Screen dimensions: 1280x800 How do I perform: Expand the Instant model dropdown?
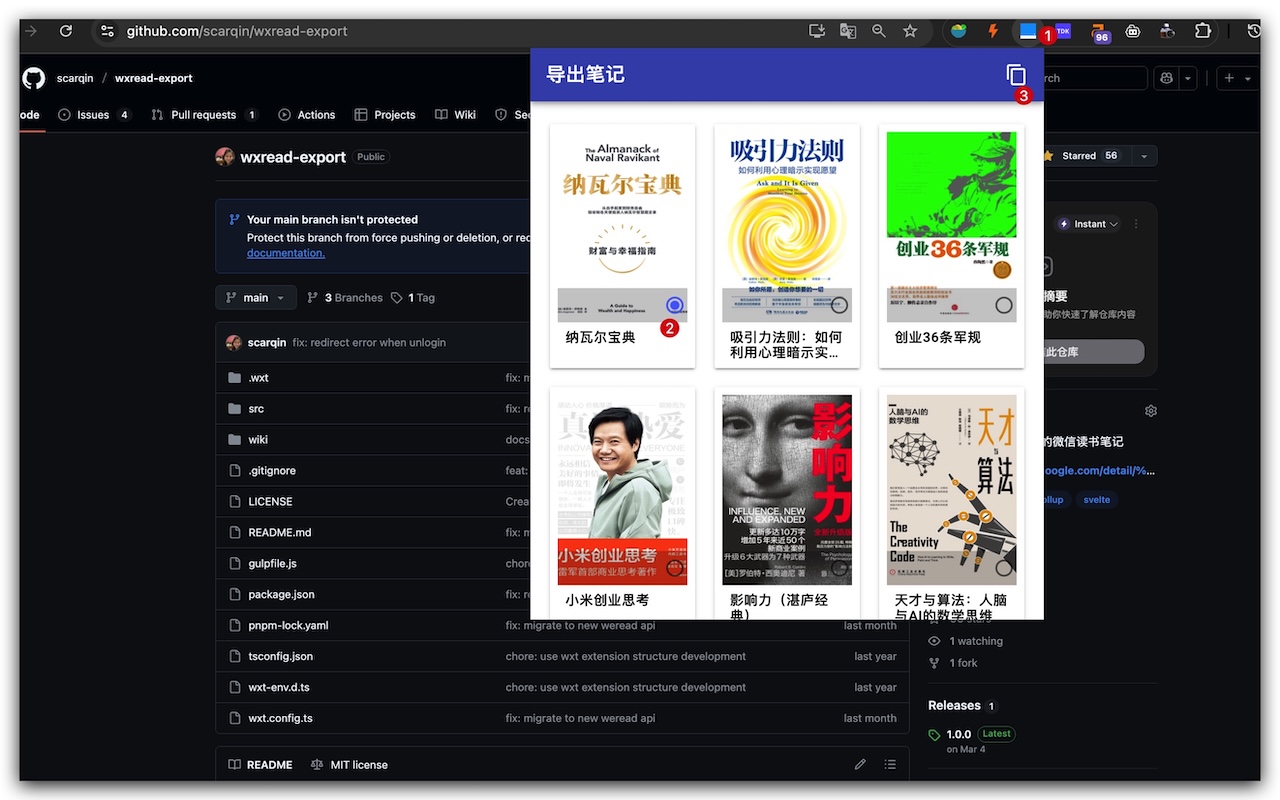pos(1088,223)
